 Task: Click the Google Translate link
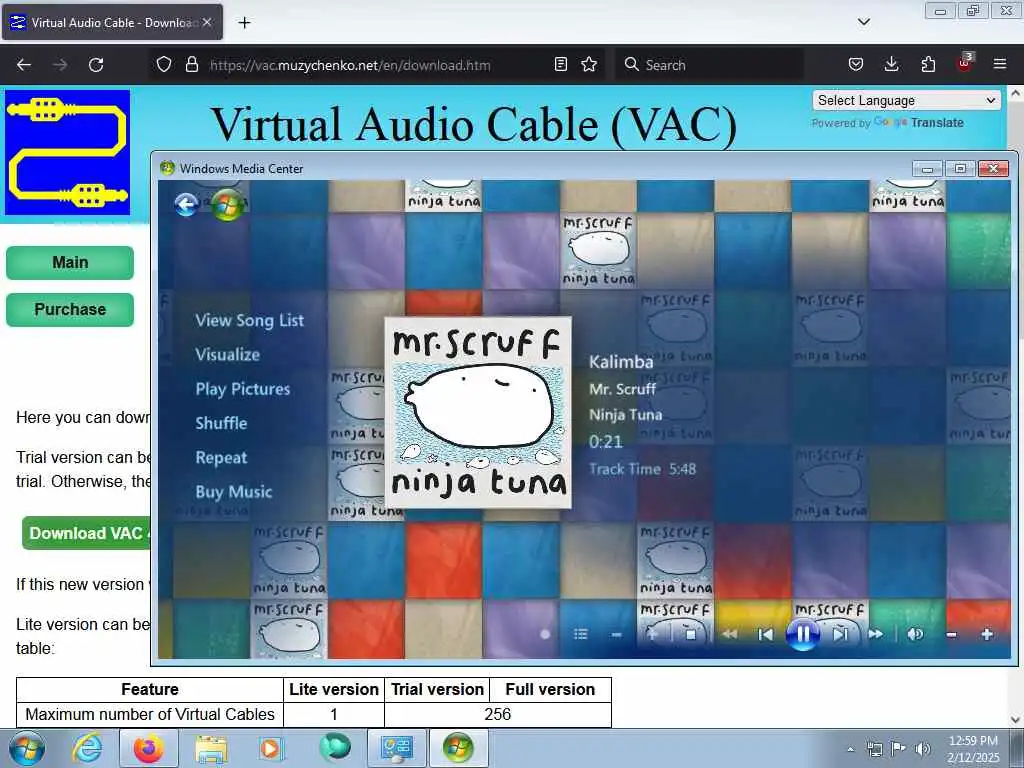pyautogui.click(x=918, y=122)
